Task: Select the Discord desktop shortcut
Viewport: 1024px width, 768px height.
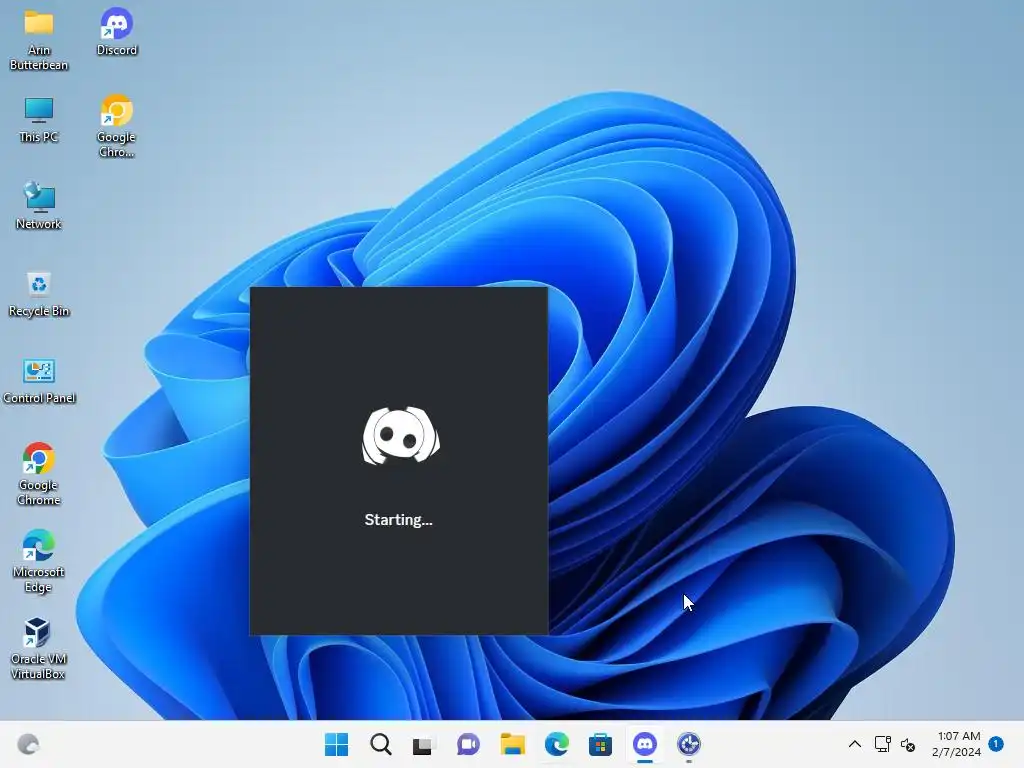Action: tap(117, 33)
